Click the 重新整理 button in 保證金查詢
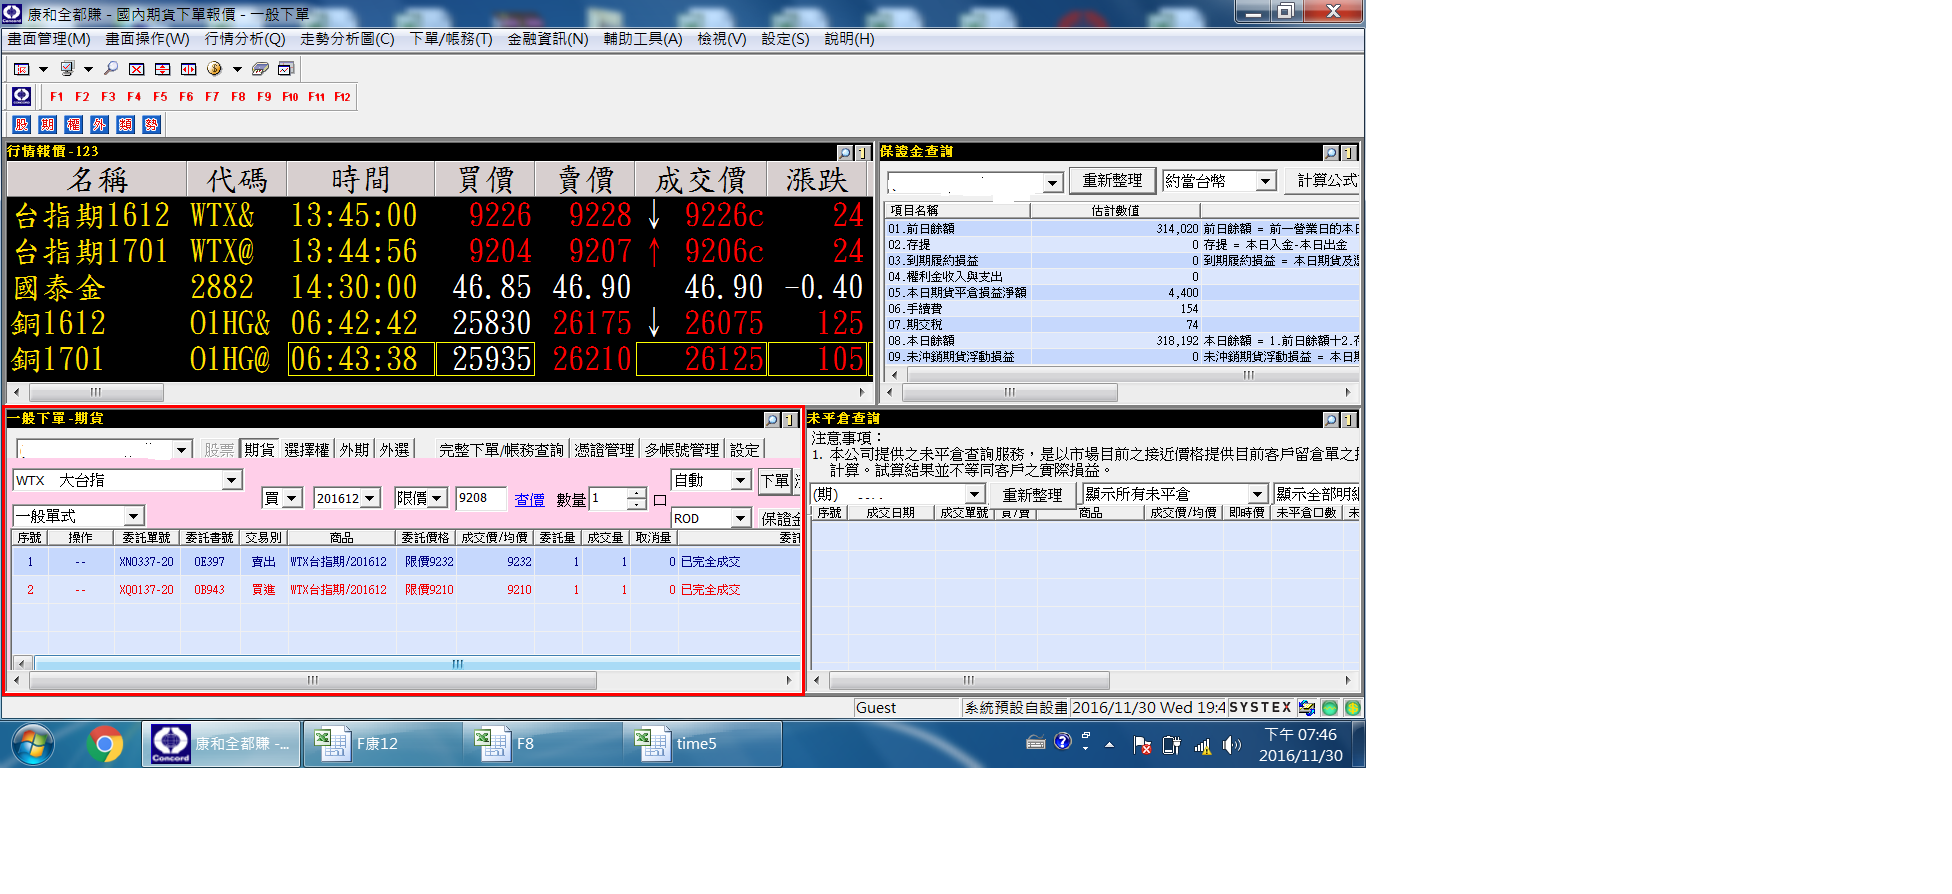This screenshot has height=894, width=1952. (x=1112, y=181)
